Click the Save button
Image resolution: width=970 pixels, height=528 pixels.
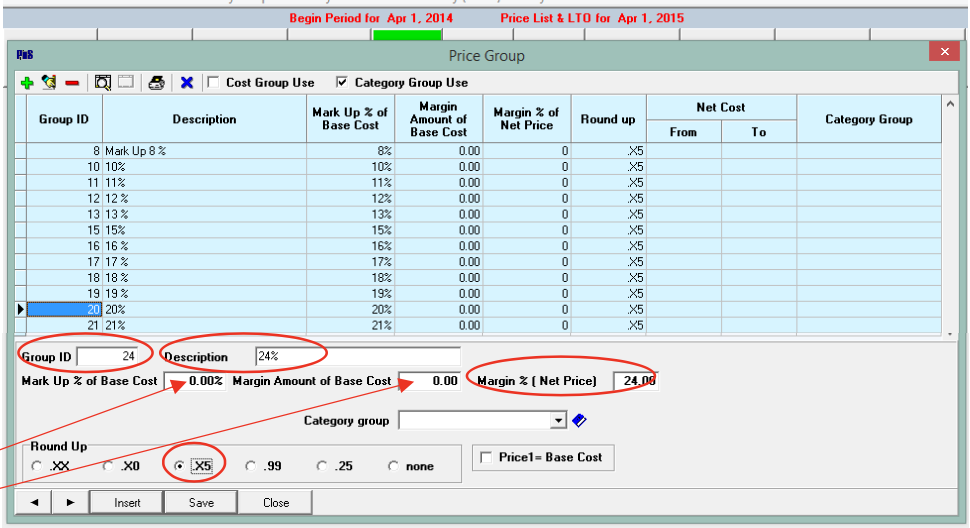[x=201, y=503]
